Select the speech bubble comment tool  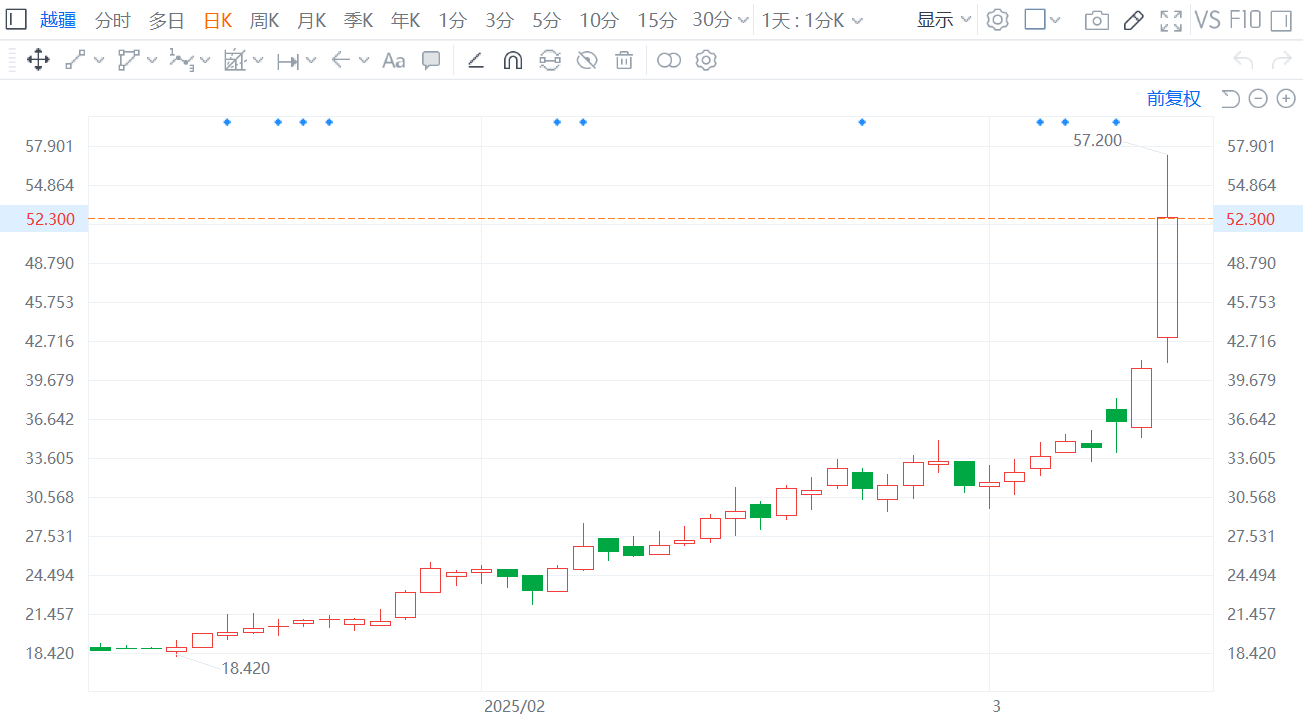tap(431, 60)
